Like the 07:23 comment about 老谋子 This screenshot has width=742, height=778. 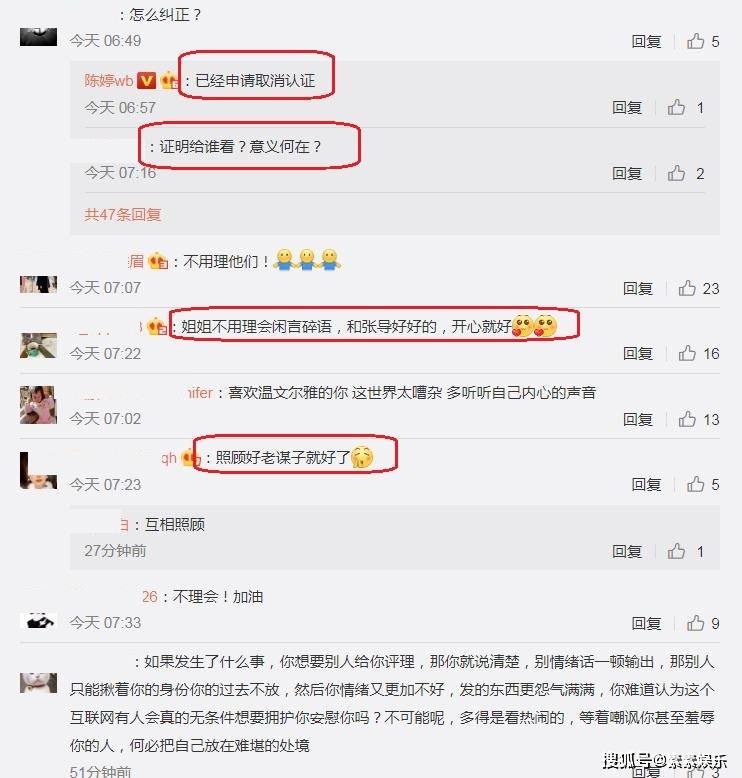coord(695,484)
